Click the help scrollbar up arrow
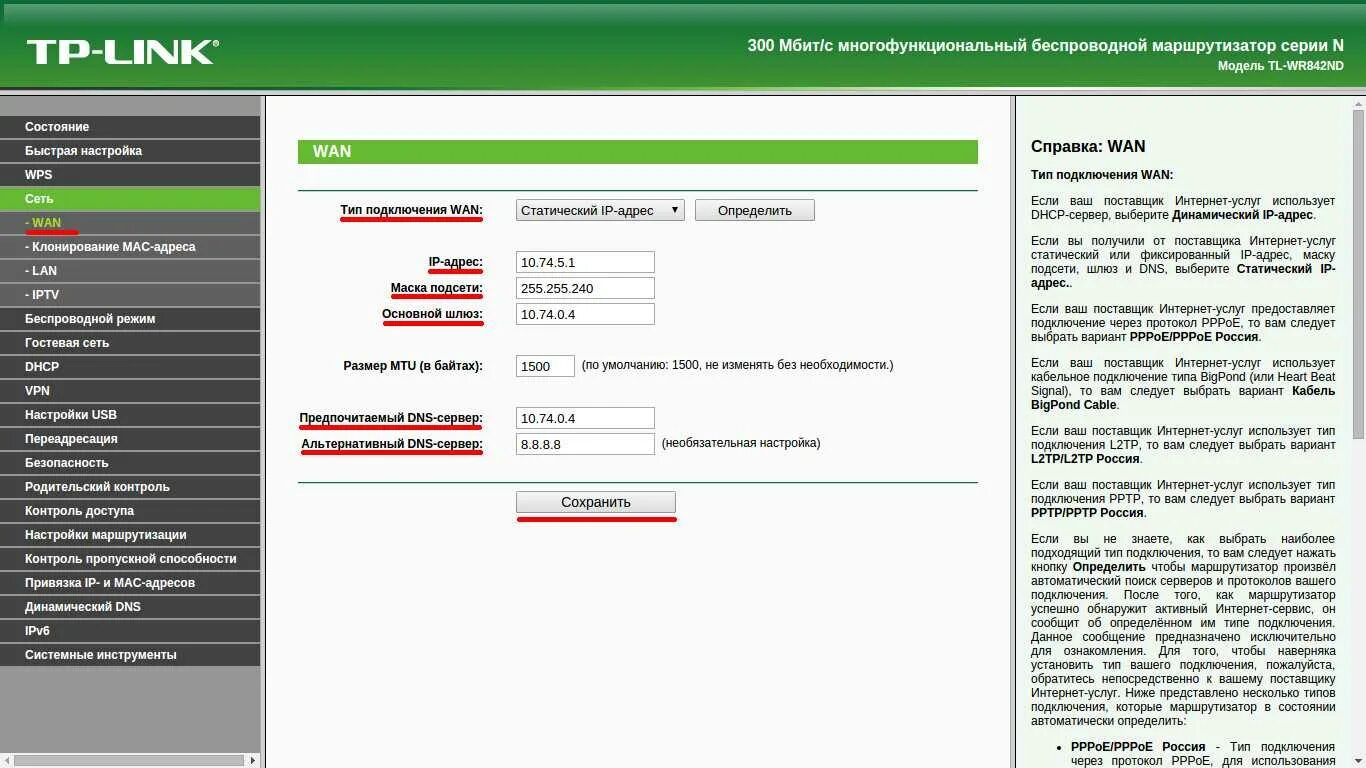Screen dimensions: 1366x768 click(x=1358, y=103)
